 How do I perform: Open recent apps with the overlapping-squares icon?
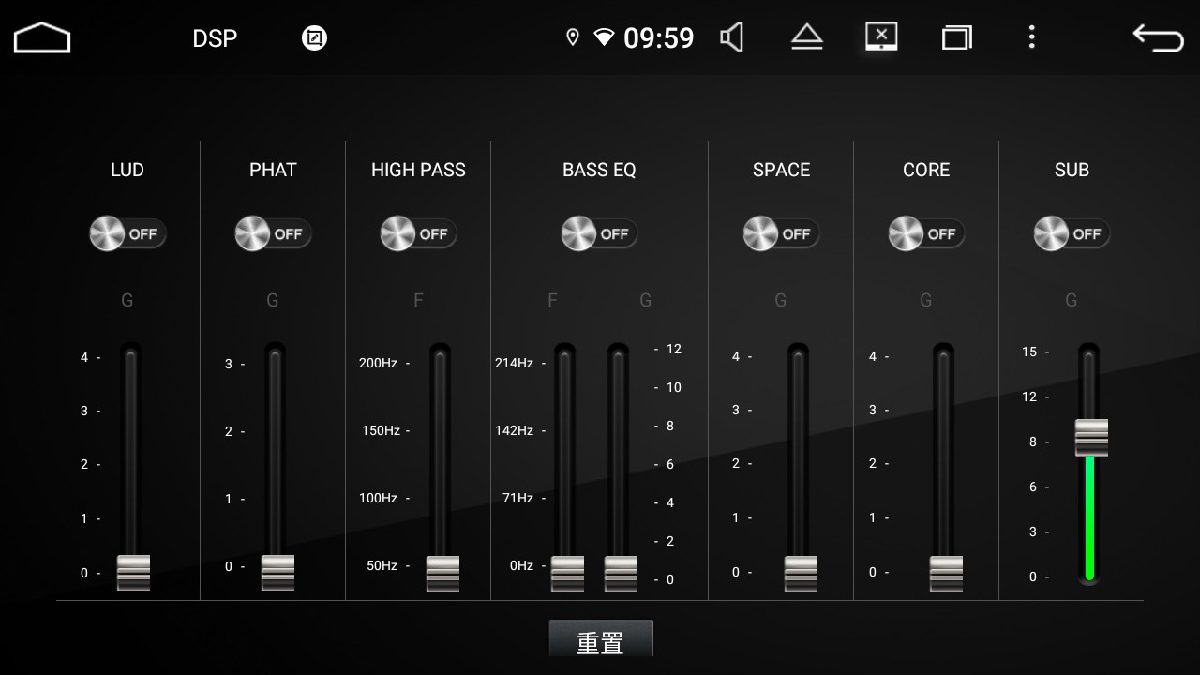tap(956, 37)
